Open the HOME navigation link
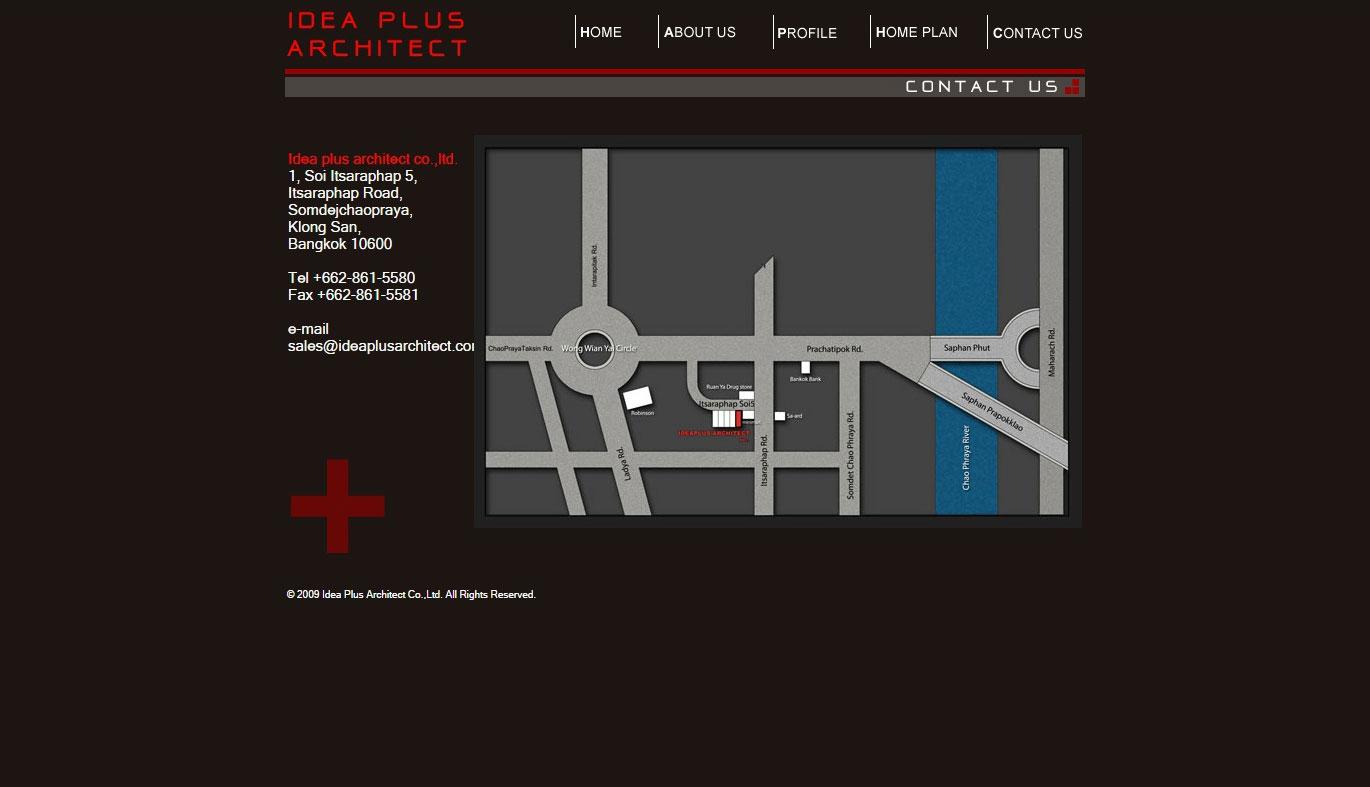Screen dimensions: 1370x787 coord(601,32)
